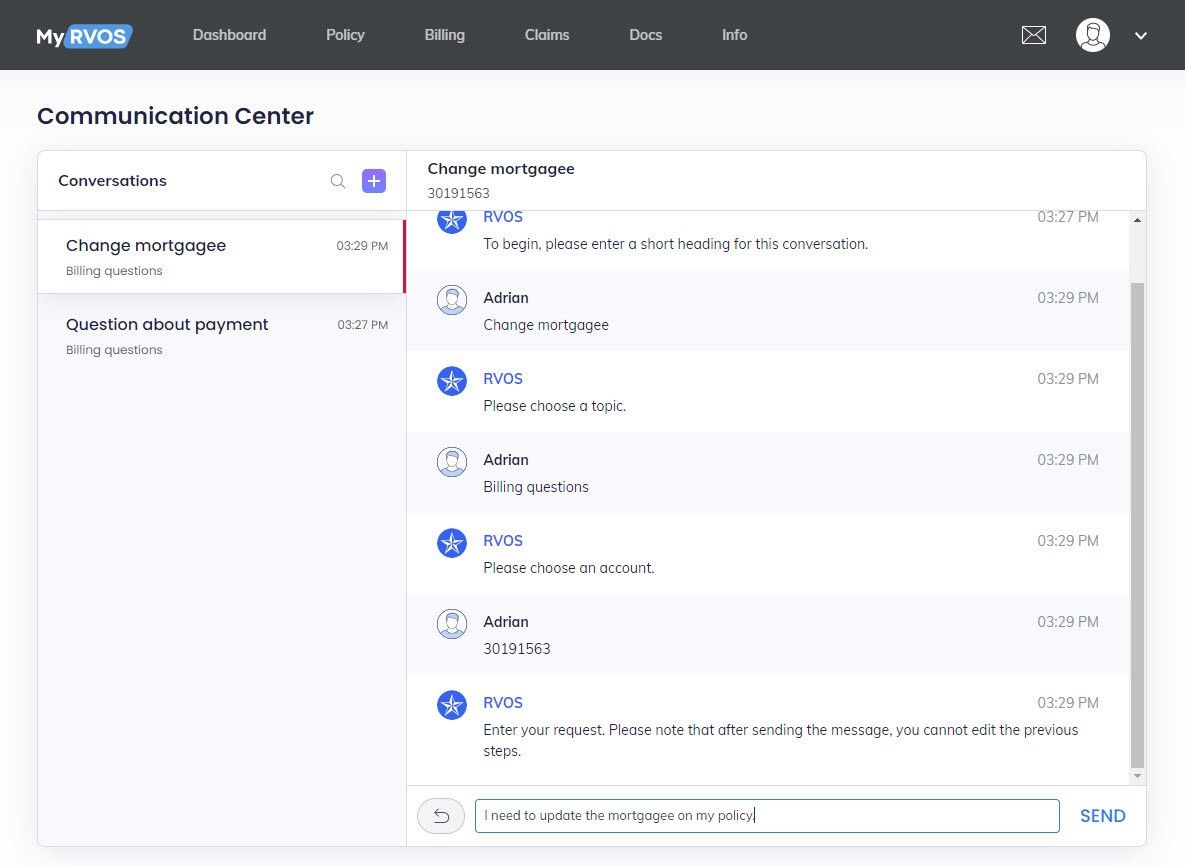Start a new conversation with plus button
The height and width of the screenshot is (866, 1185).
click(374, 181)
